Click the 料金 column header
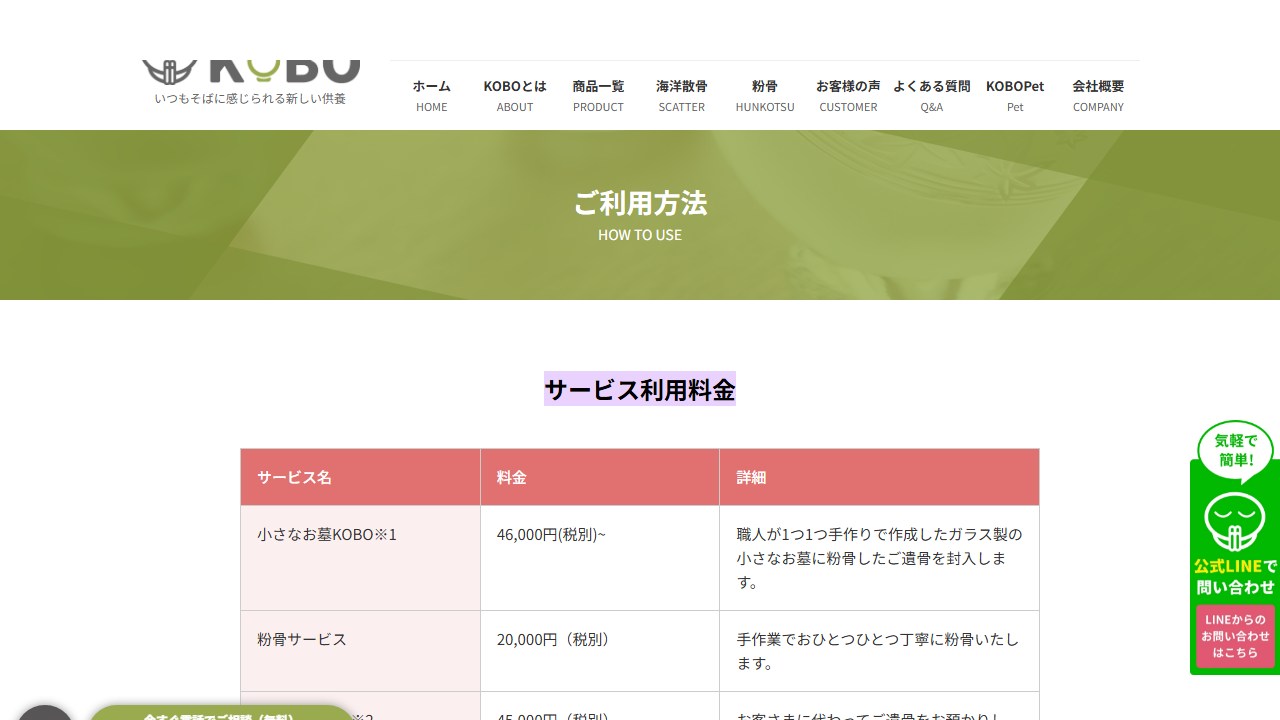Viewport: 1280px width, 720px height. (x=599, y=477)
